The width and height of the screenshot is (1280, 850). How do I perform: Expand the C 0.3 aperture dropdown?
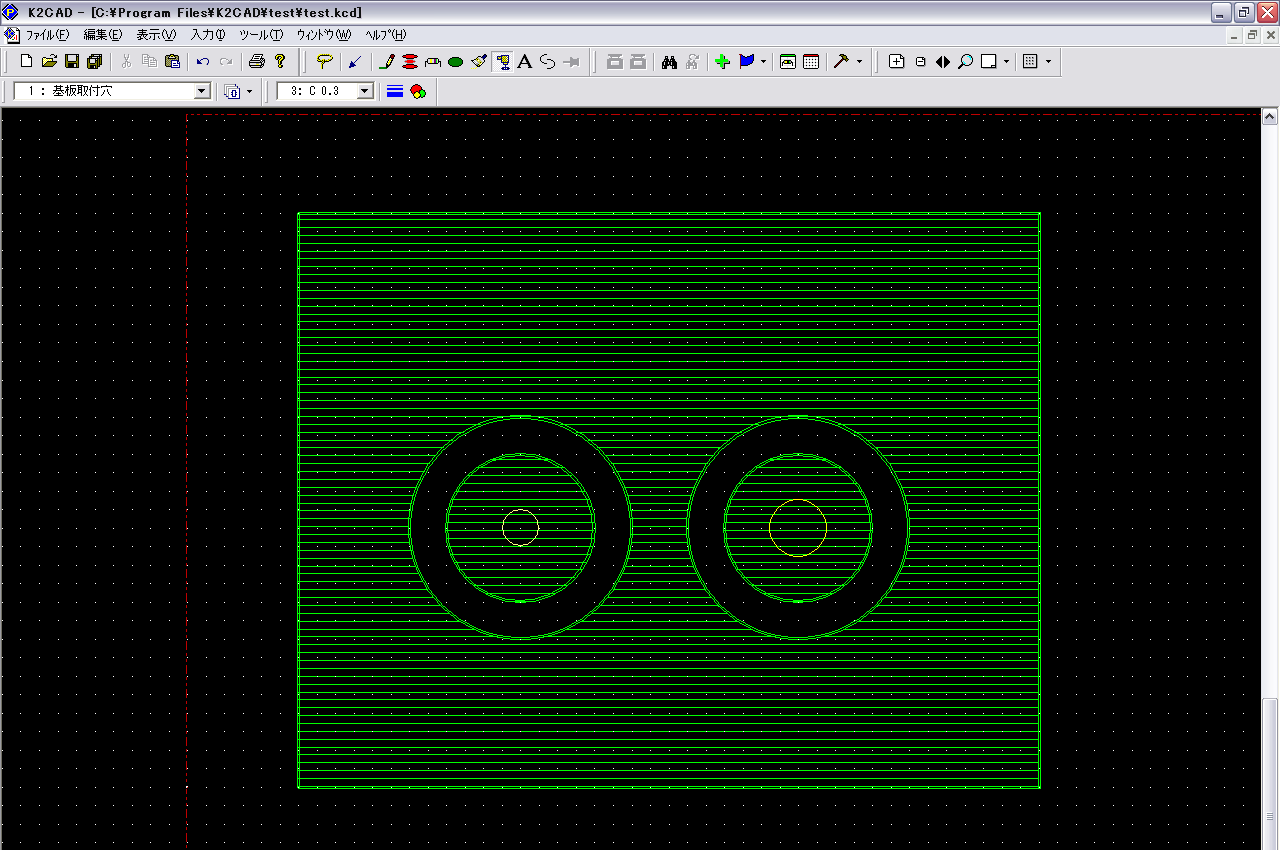pyautogui.click(x=365, y=91)
